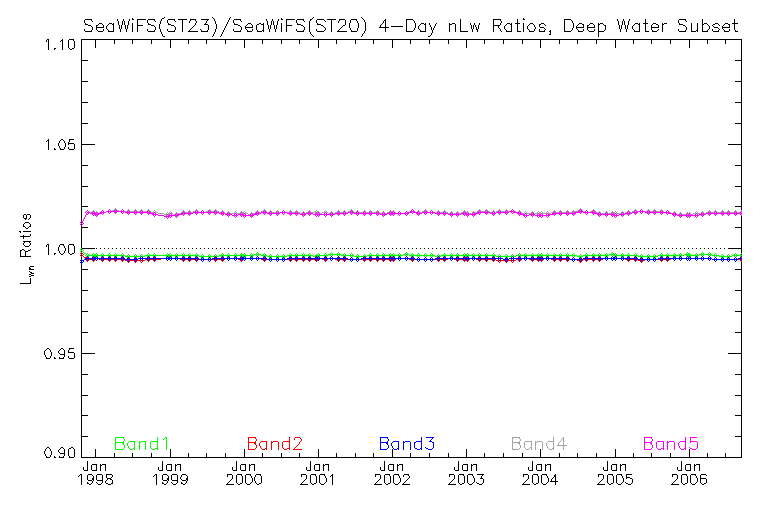Select the magenta Band5 legend label

click(x=671, y=444)
